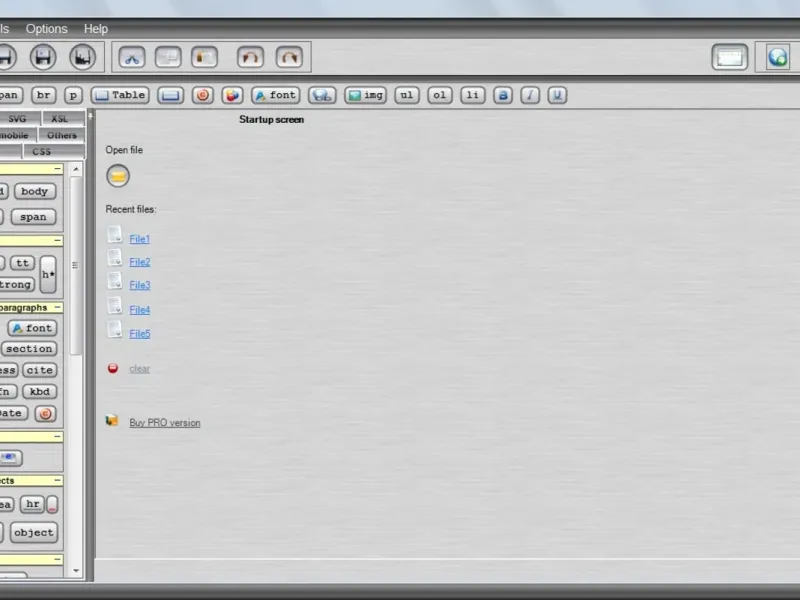Image resolution: width=800 pixels, height=600 pixels.
Task: Click the Save All factory-style disk icon
Action: 82,57
